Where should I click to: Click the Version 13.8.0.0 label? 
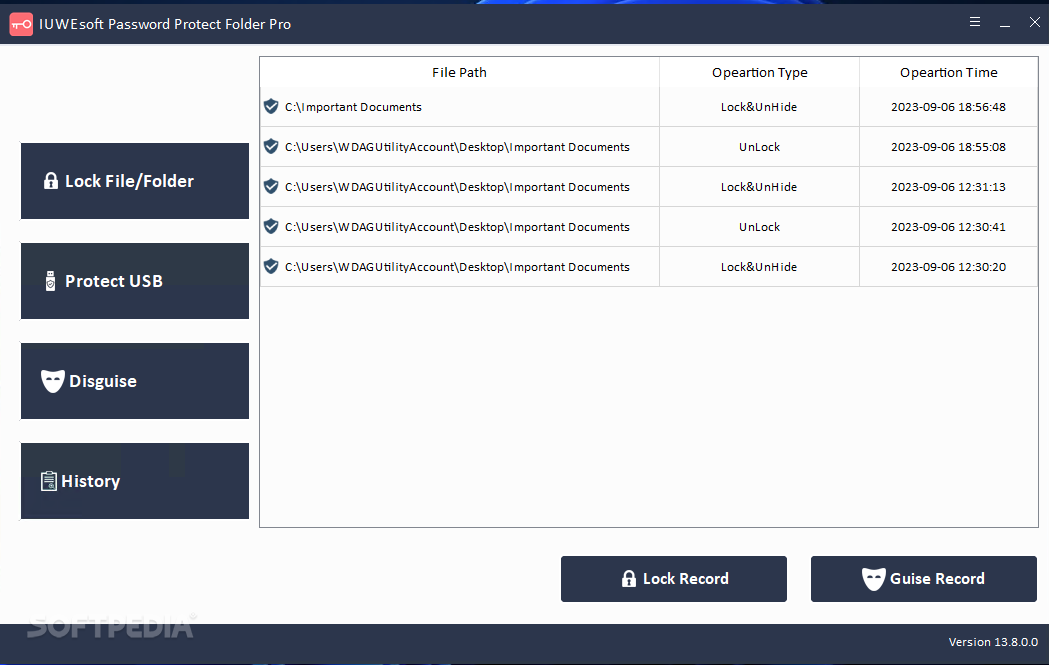pyautogui.click(x=993, y=642)
